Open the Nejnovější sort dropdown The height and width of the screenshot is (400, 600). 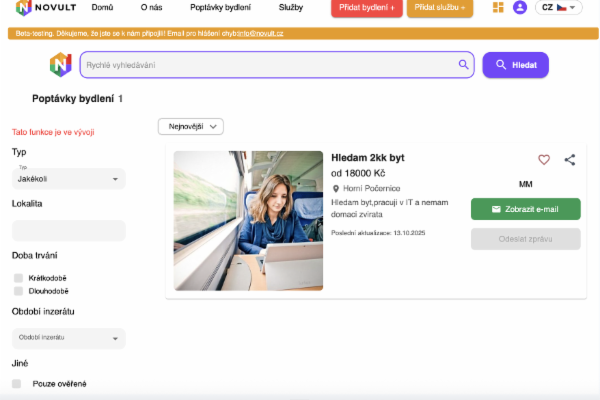(x=190, y=126)
